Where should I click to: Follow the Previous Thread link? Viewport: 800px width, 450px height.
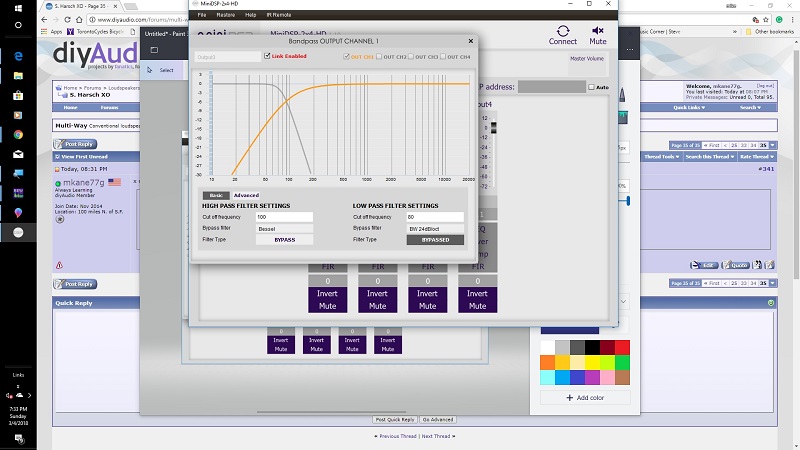[397, 436]
